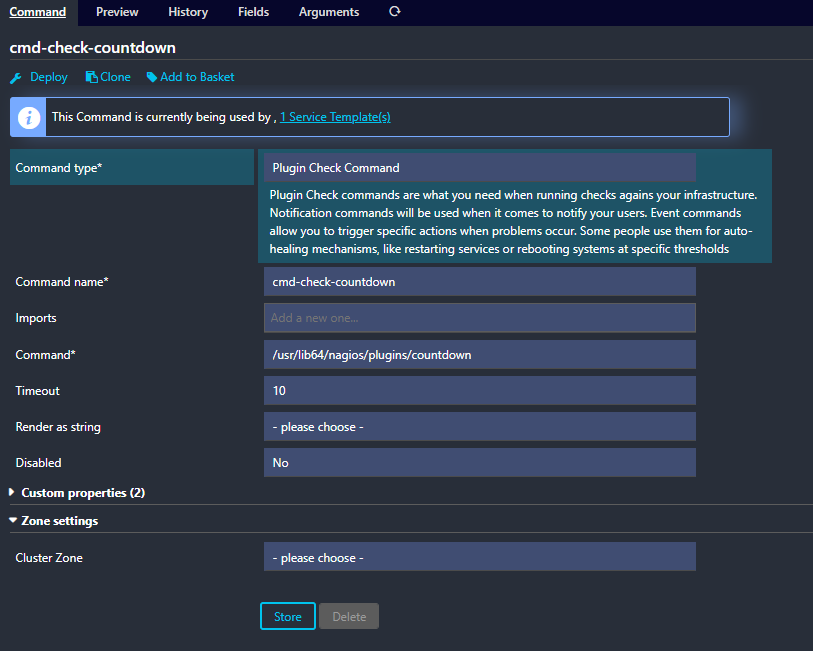The height and width of the screenshot is (651, 813).
Task: Click the Deploy wrench icon
Action: [x=15, y=77]
